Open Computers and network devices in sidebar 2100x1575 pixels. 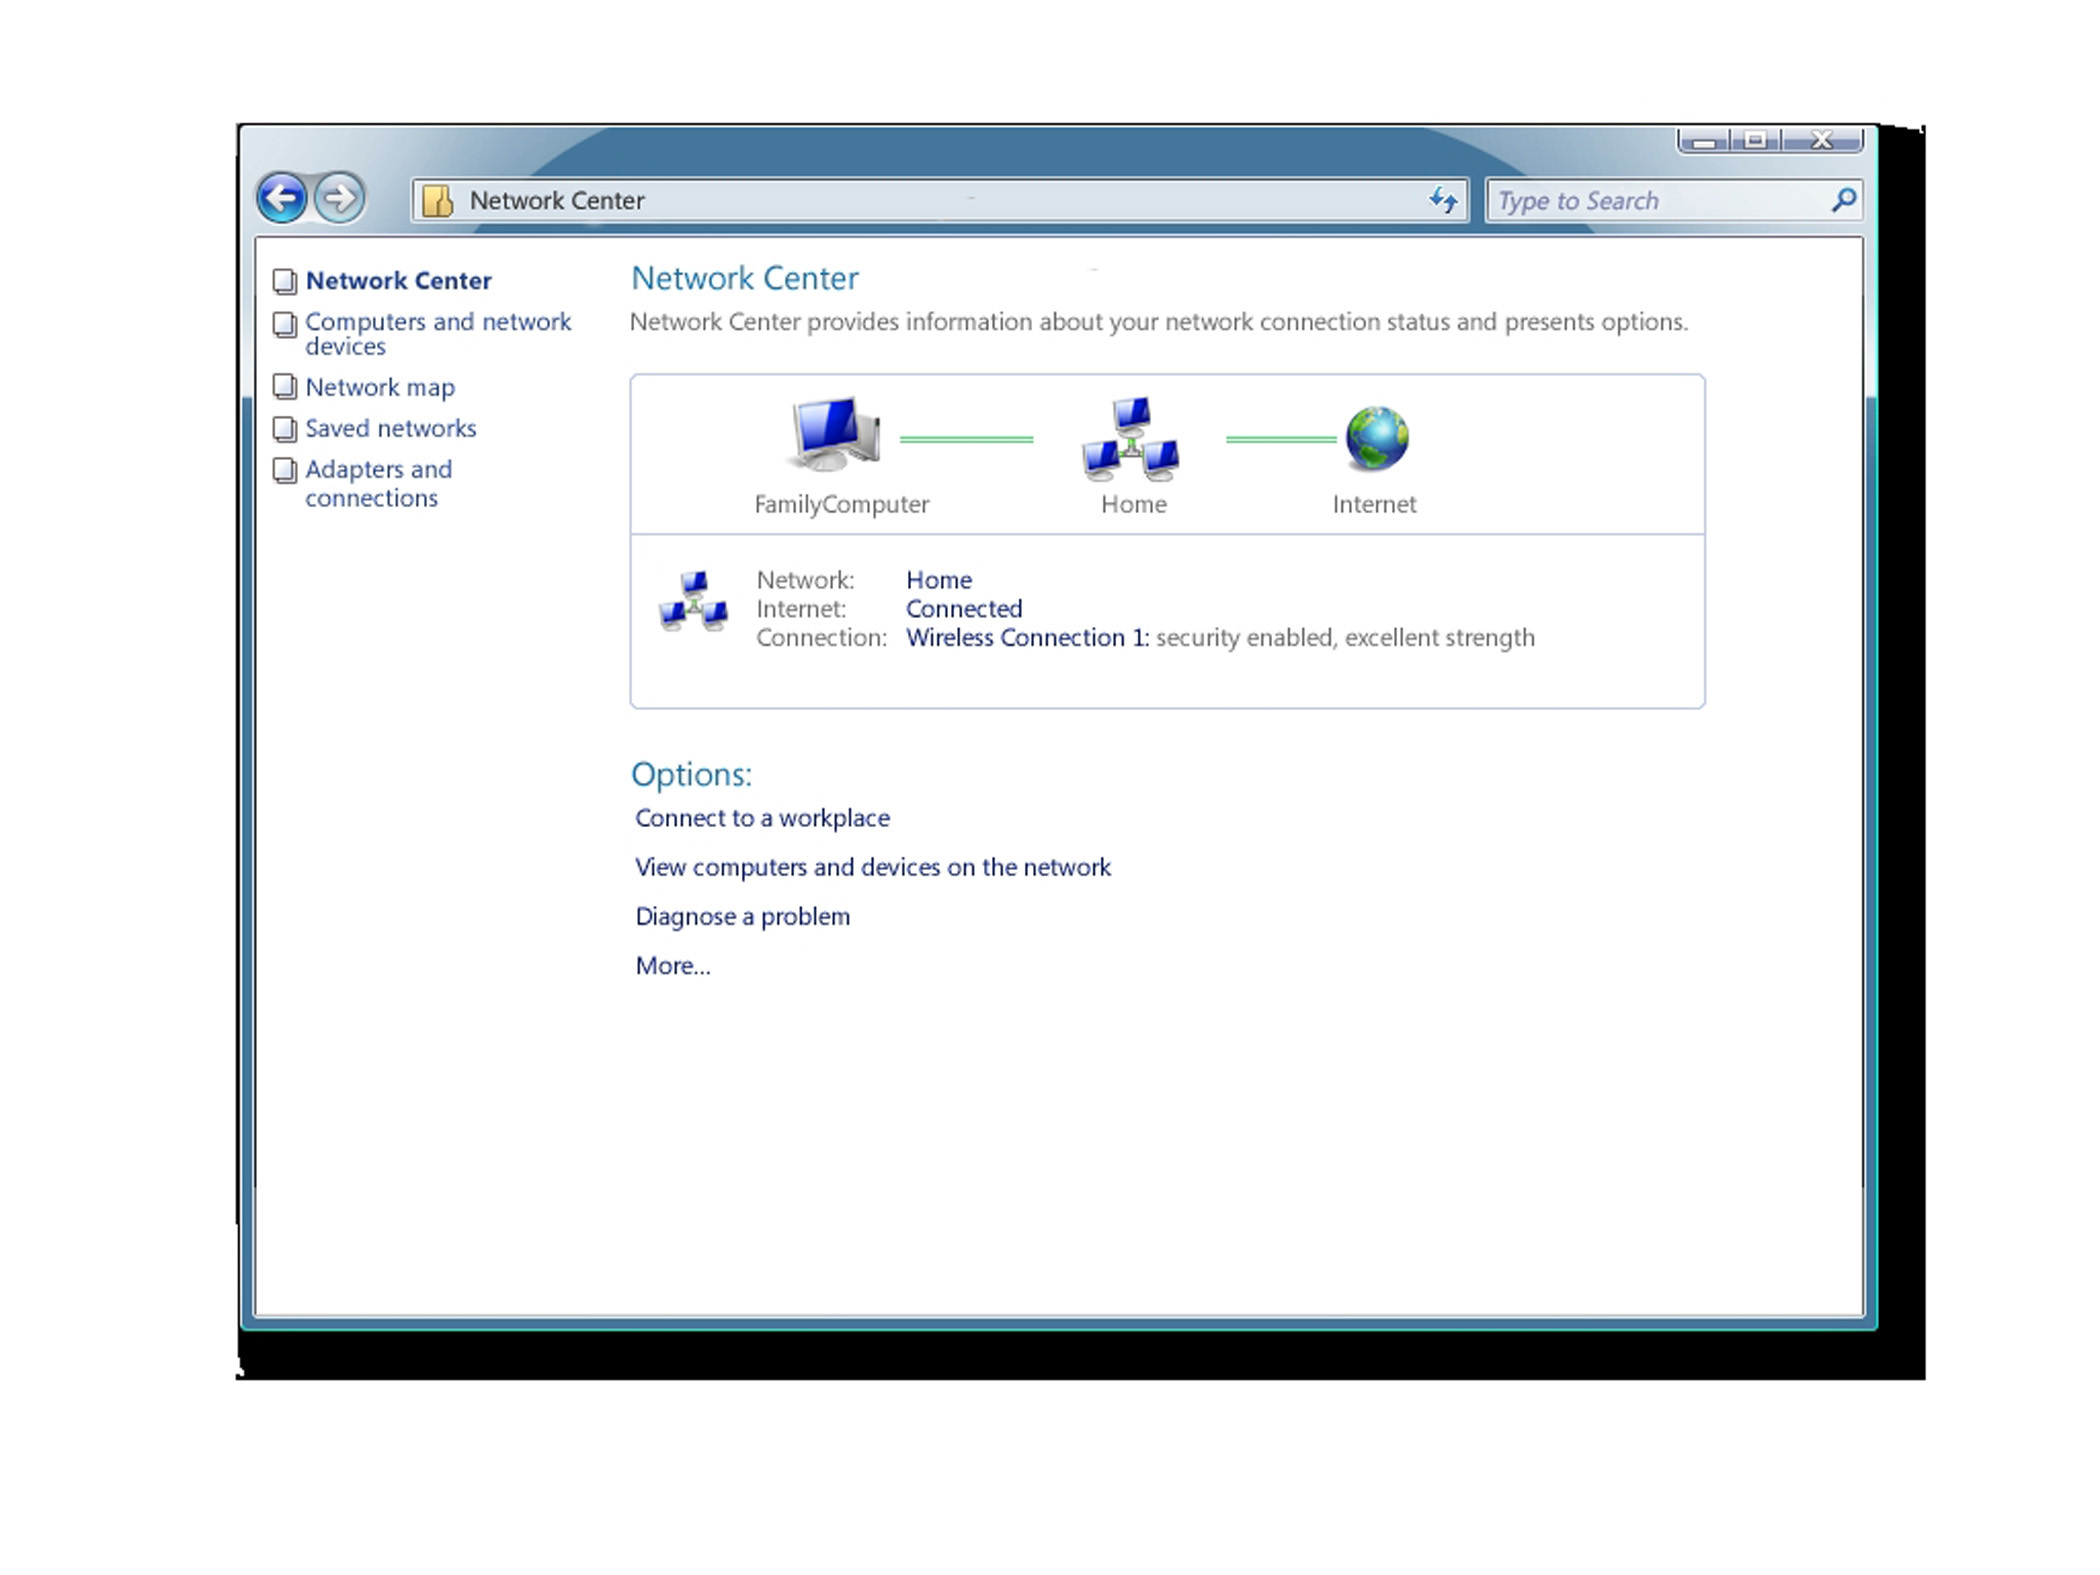click(437, 333)
